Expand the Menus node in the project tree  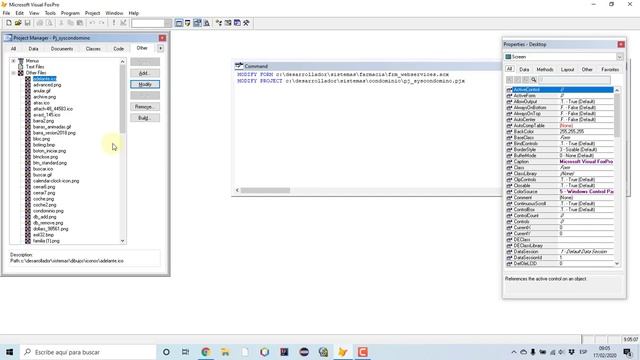pos(13,61)
